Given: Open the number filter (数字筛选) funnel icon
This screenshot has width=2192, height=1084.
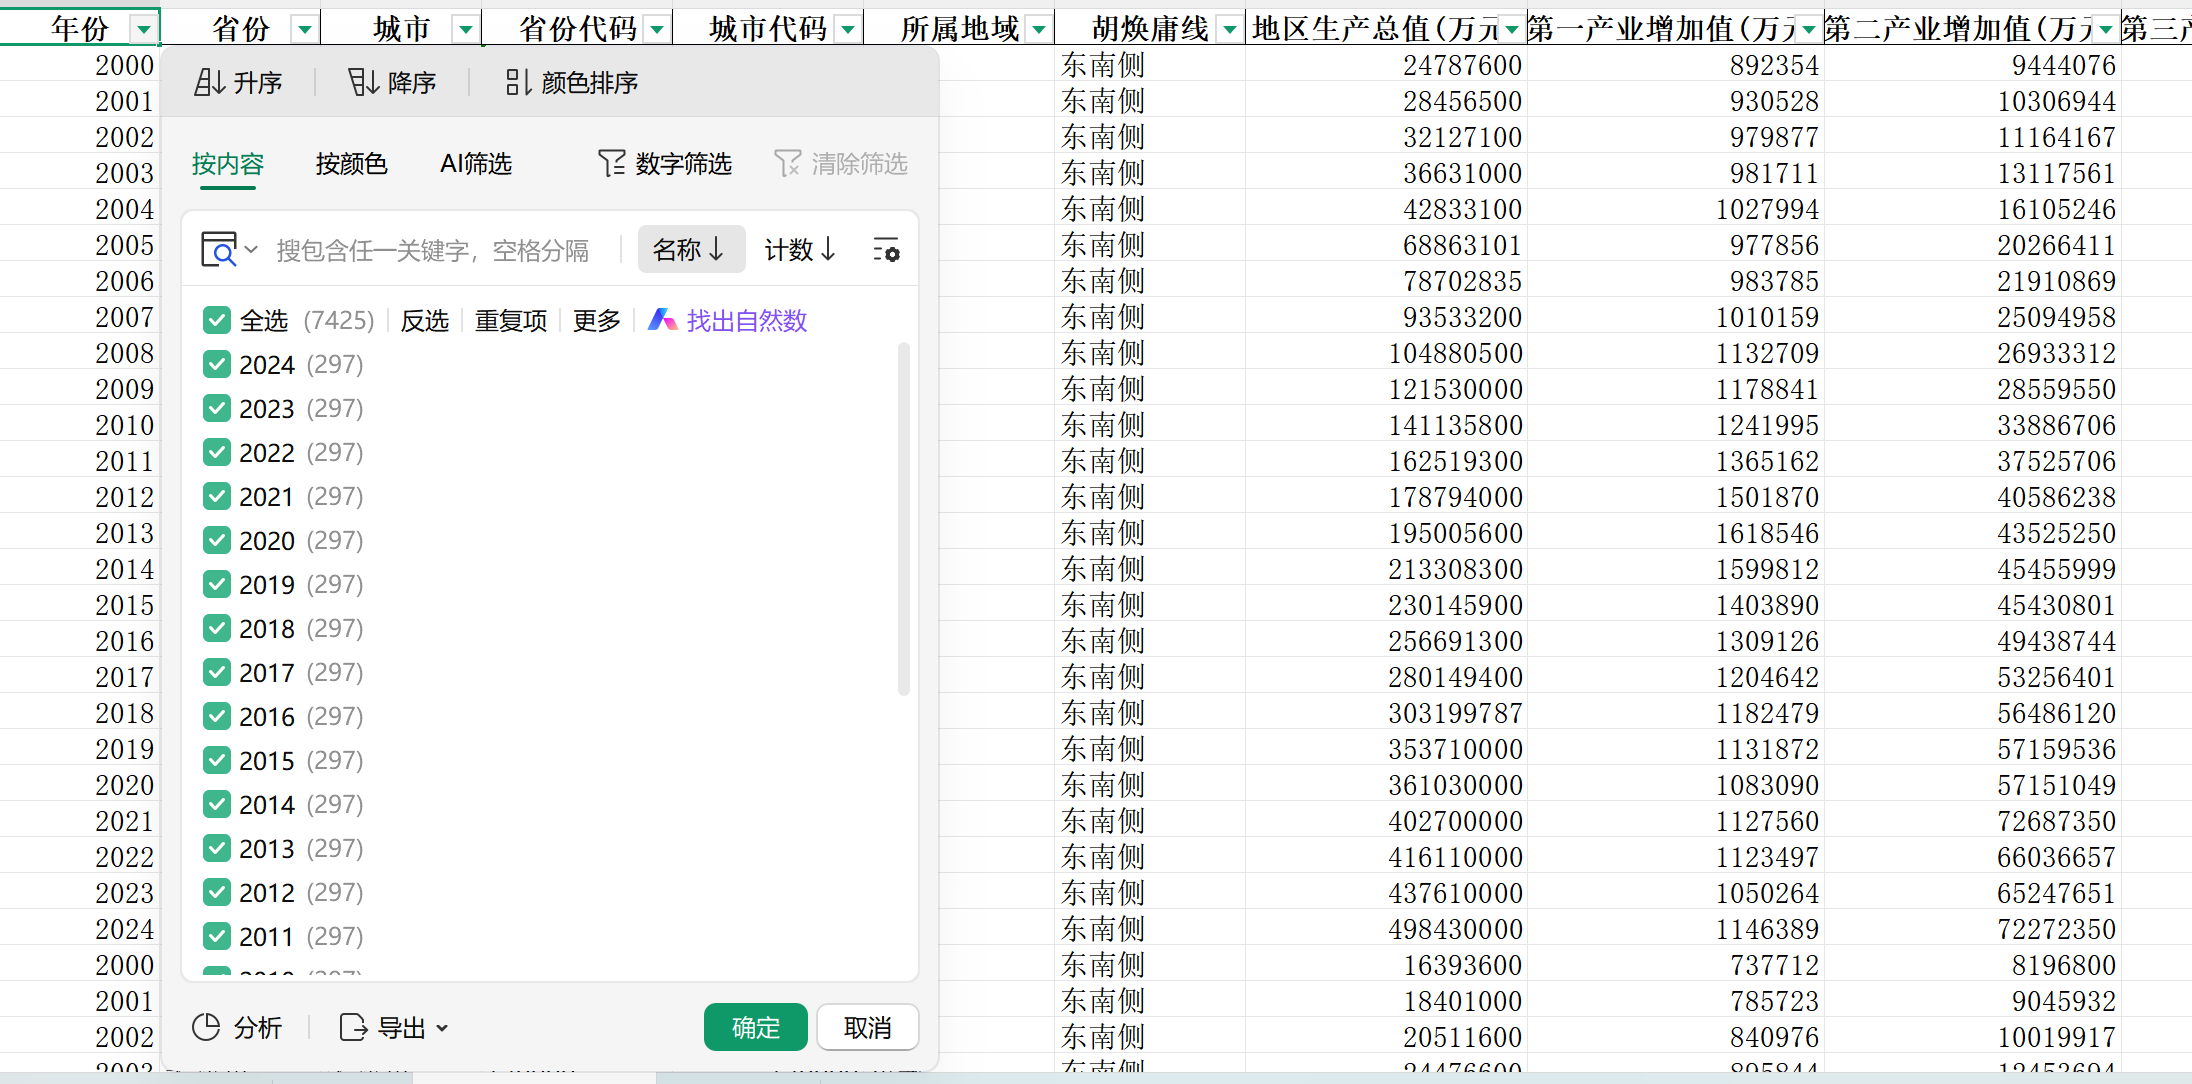Looking at the screenshot, I should pyautogui.click(x=611, y=163).
